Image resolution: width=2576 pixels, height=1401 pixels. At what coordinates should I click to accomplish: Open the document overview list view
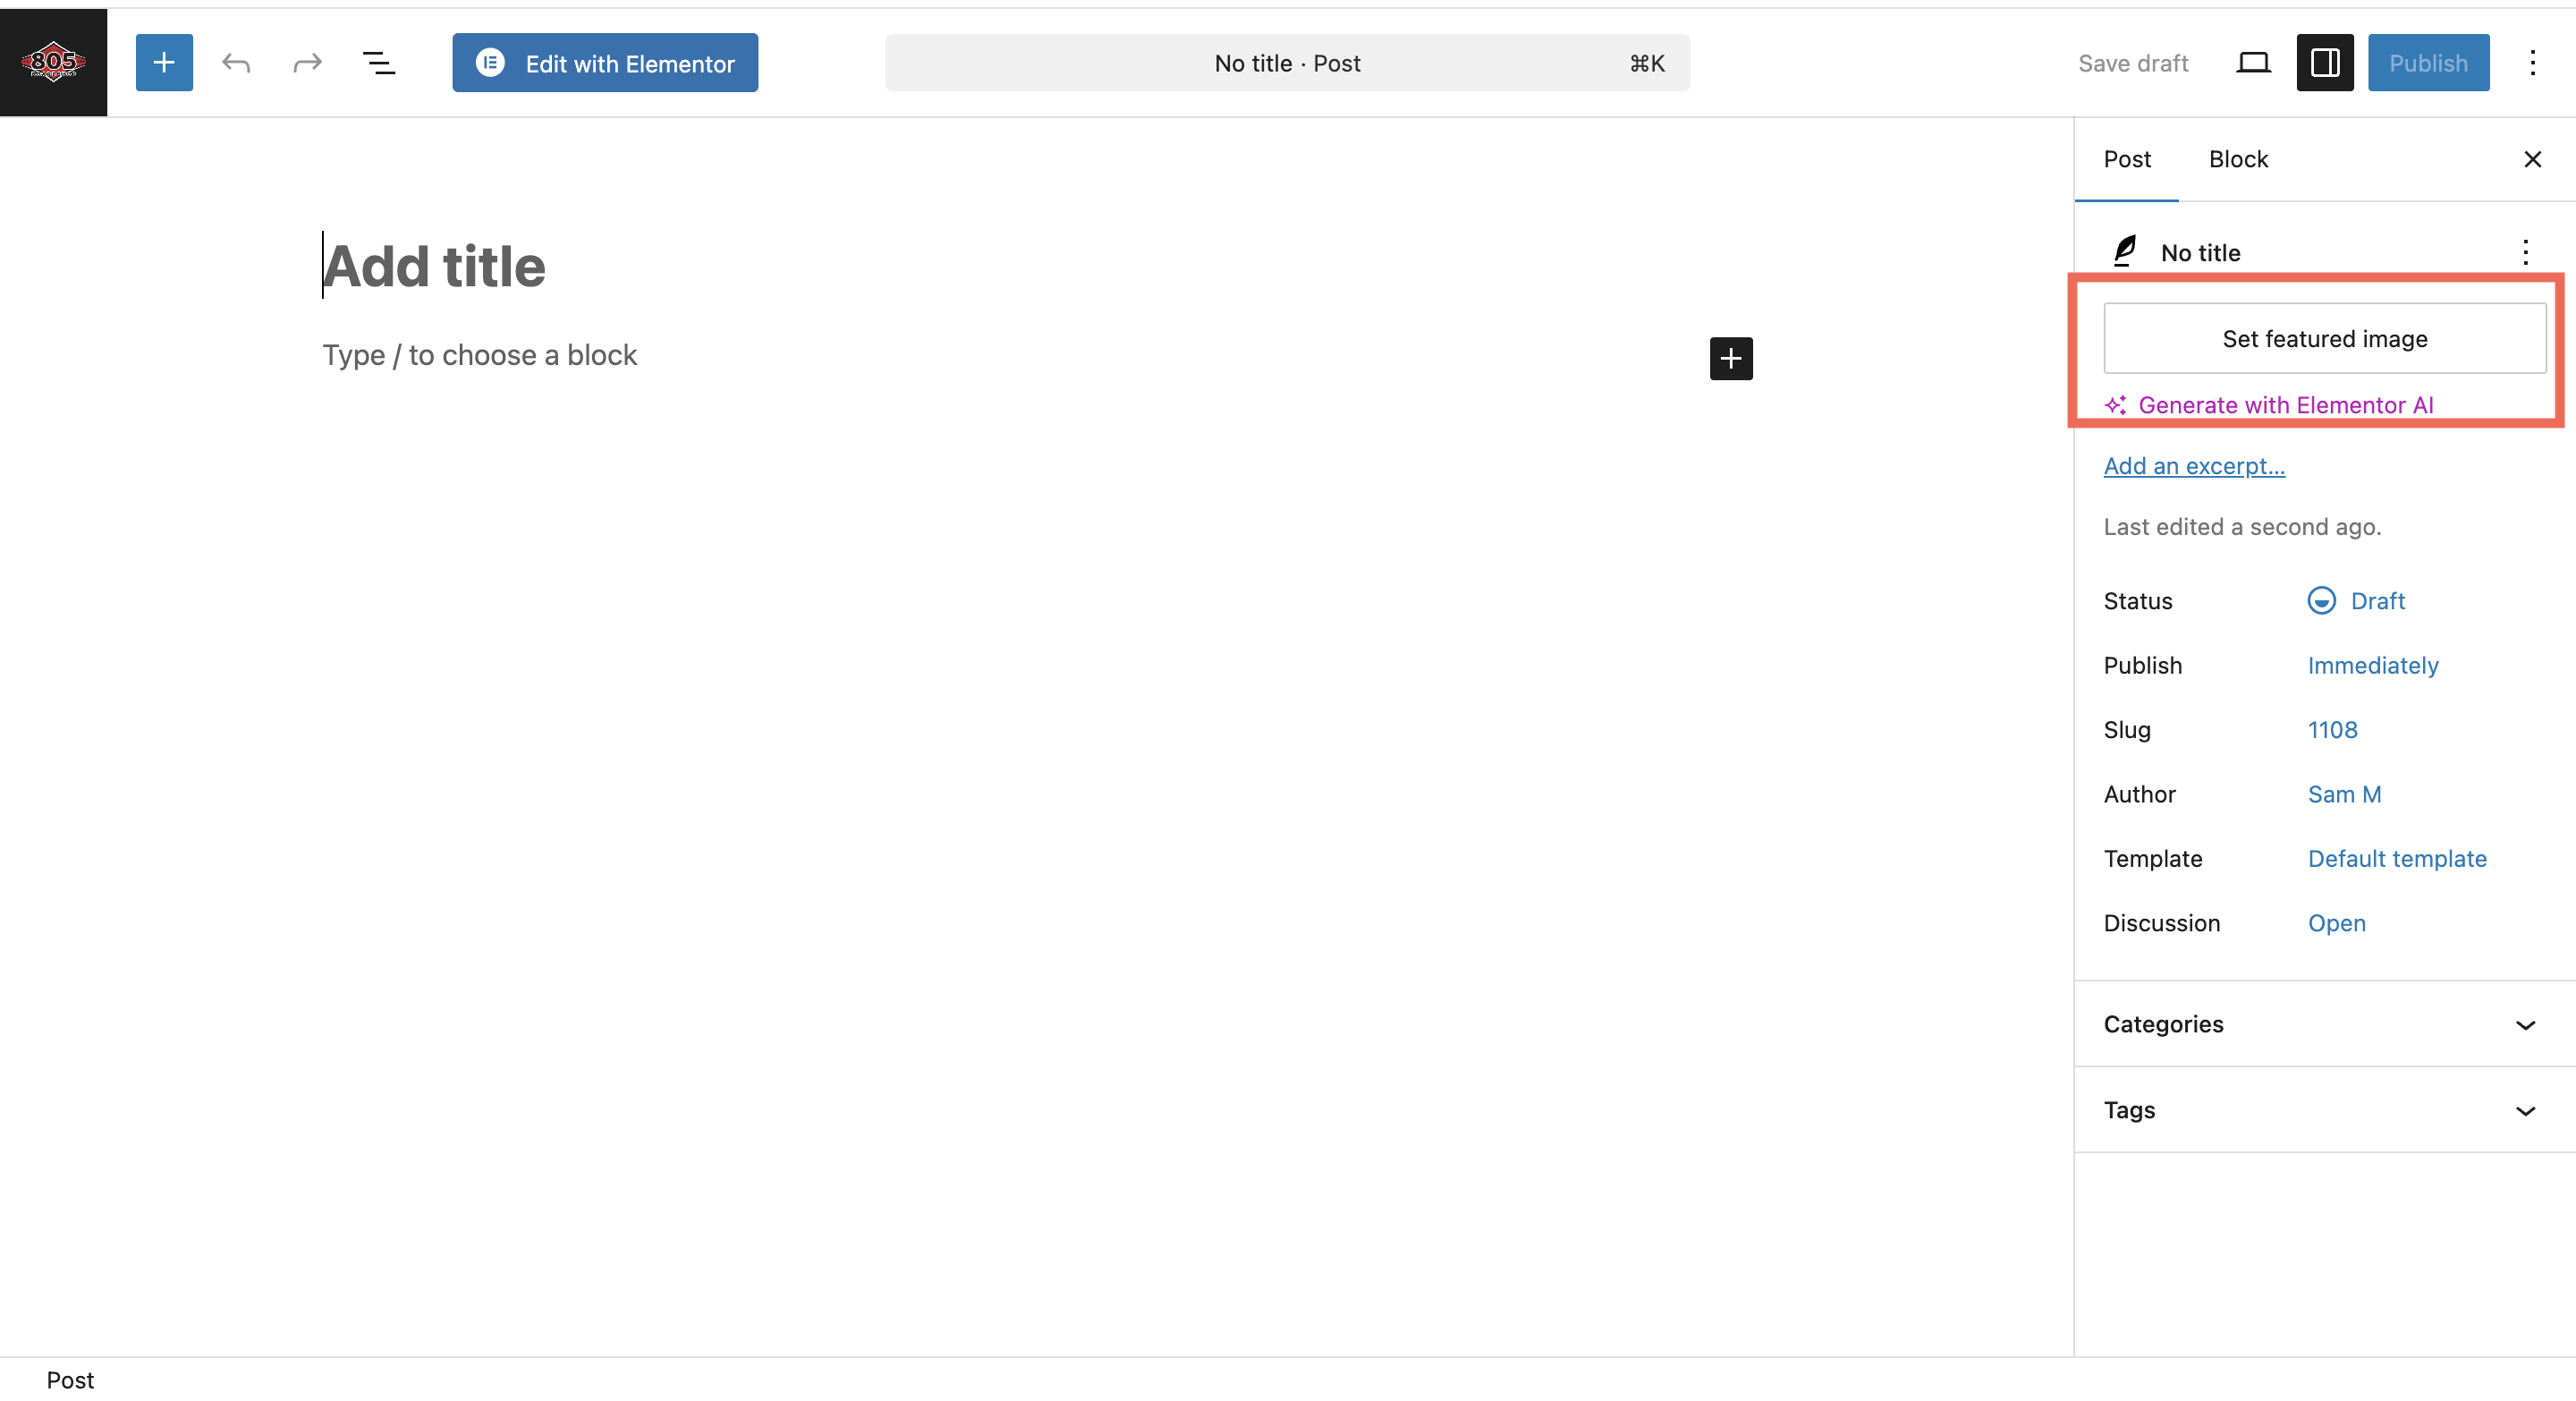(378, 63)
